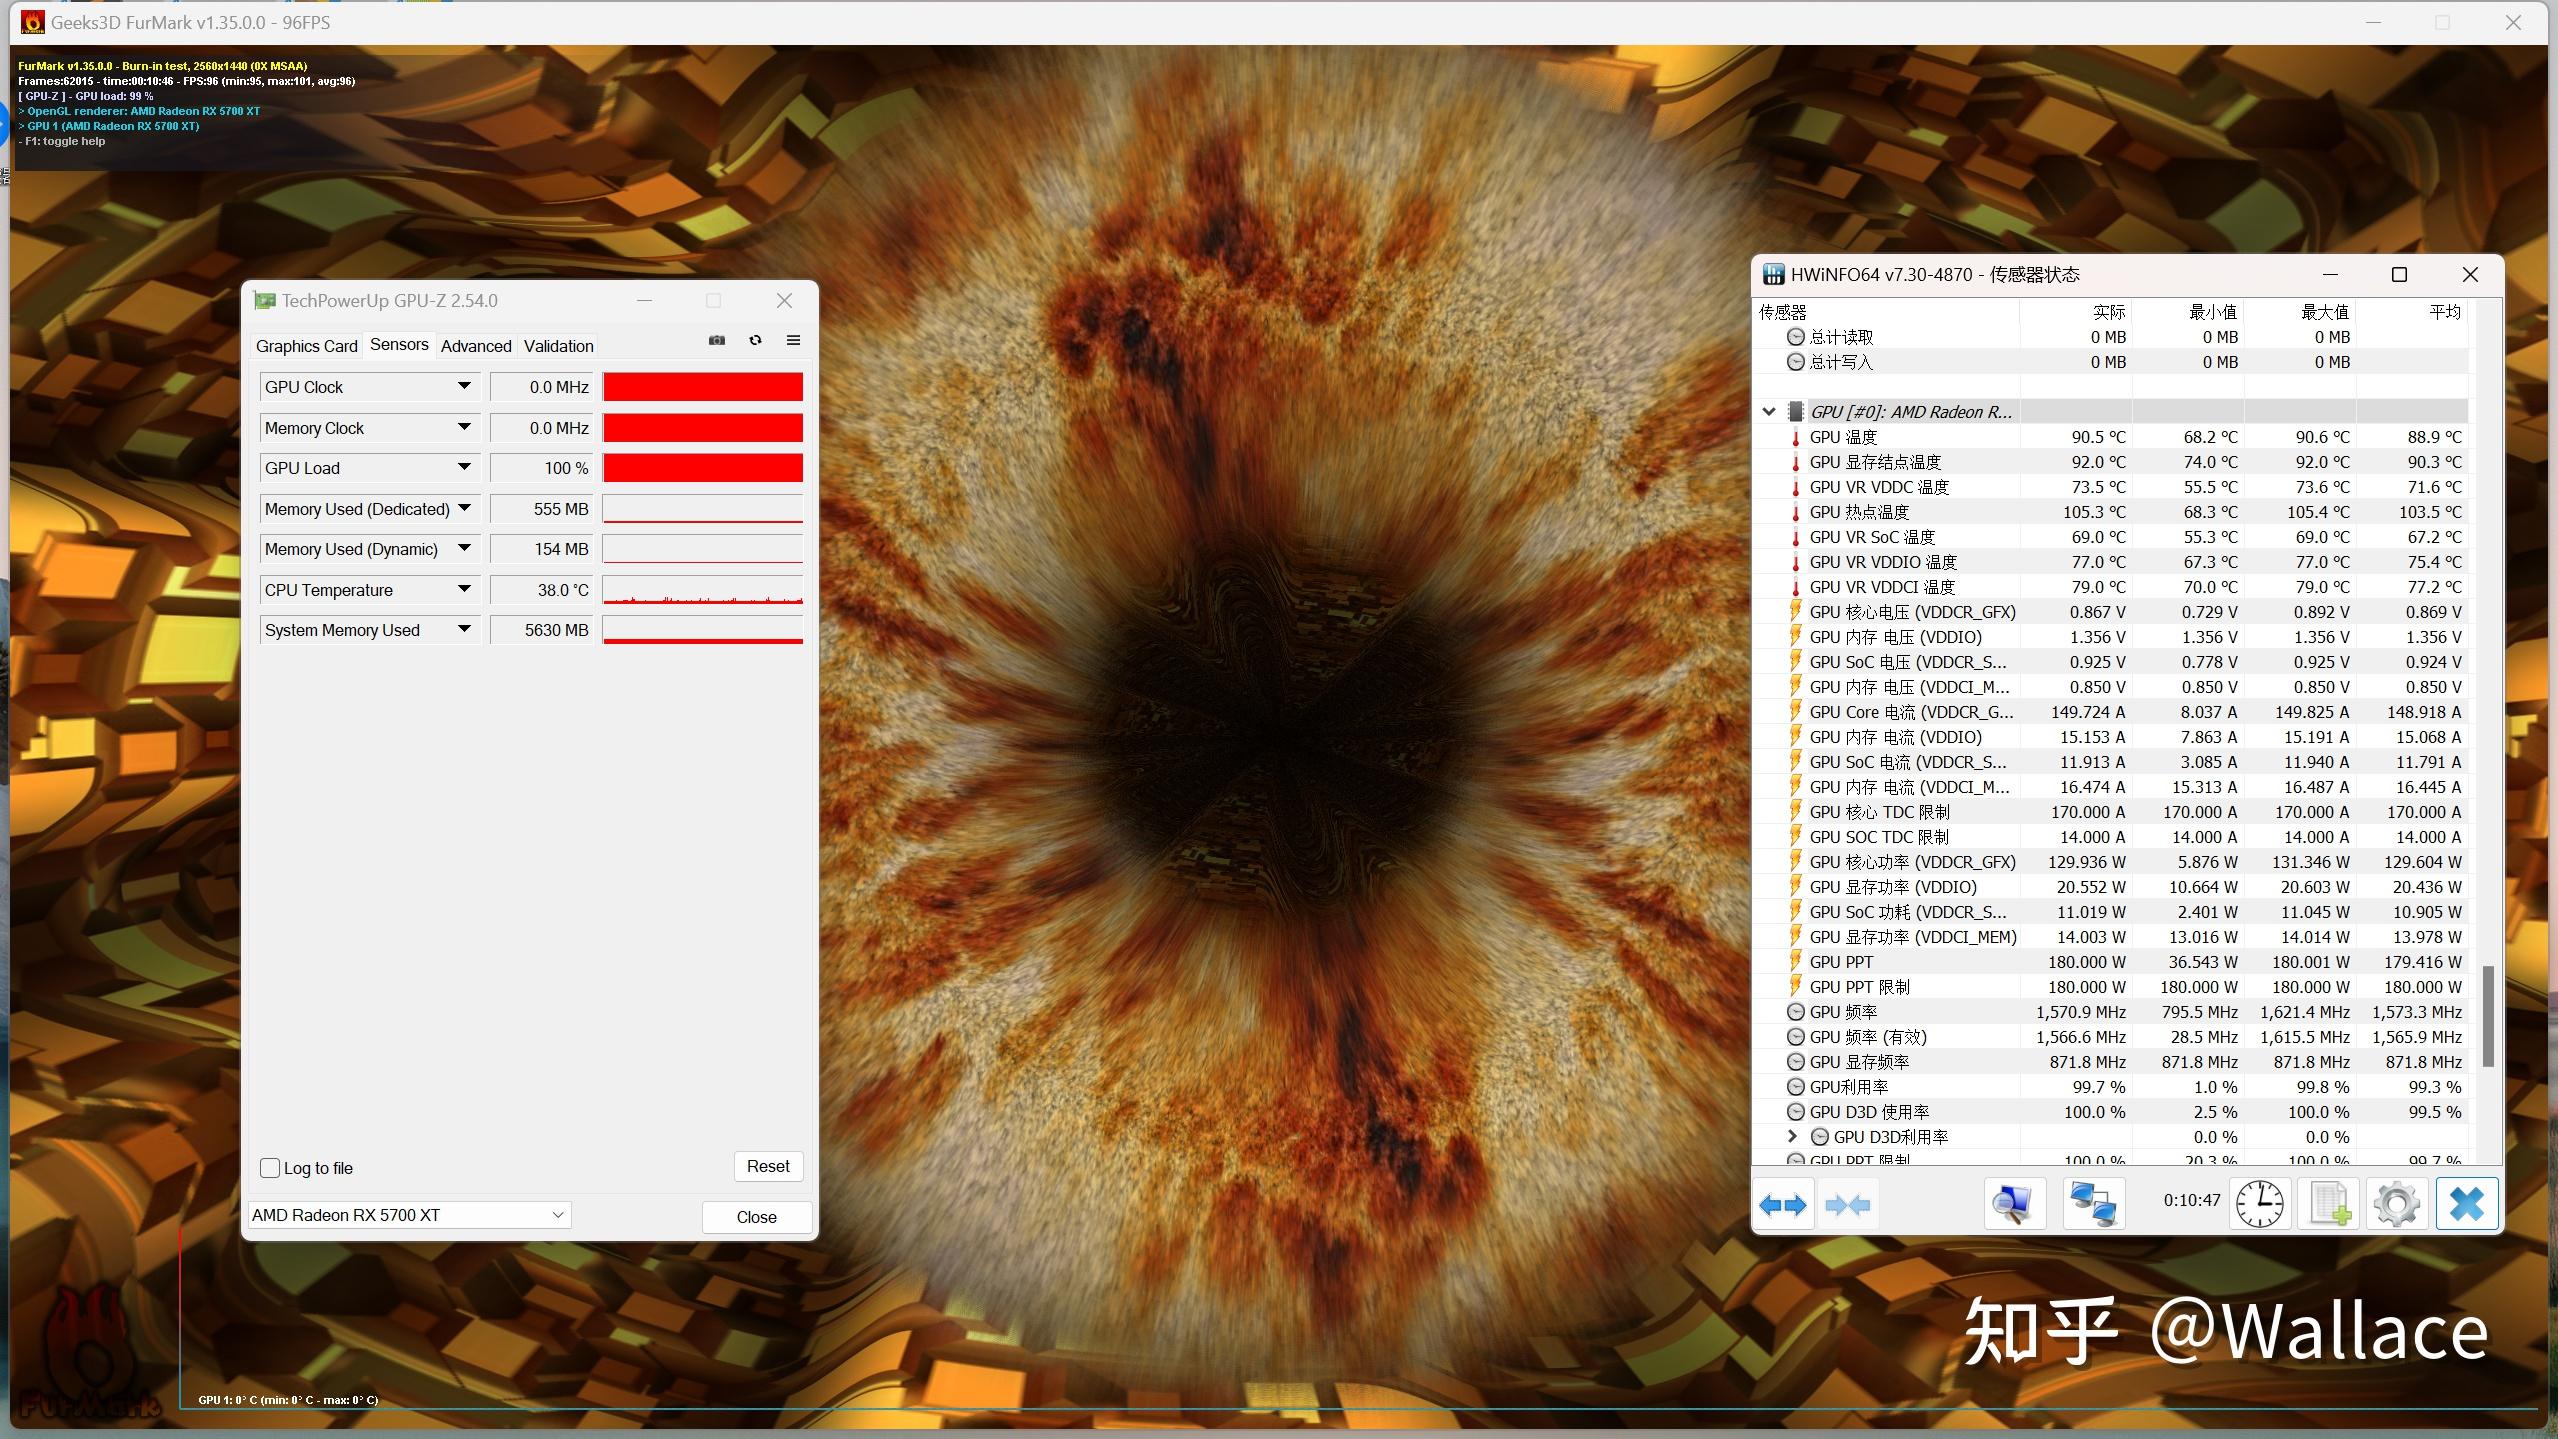
Task: Select the Advanced tab in GPU-Z
Action: (x=474, y=344)
